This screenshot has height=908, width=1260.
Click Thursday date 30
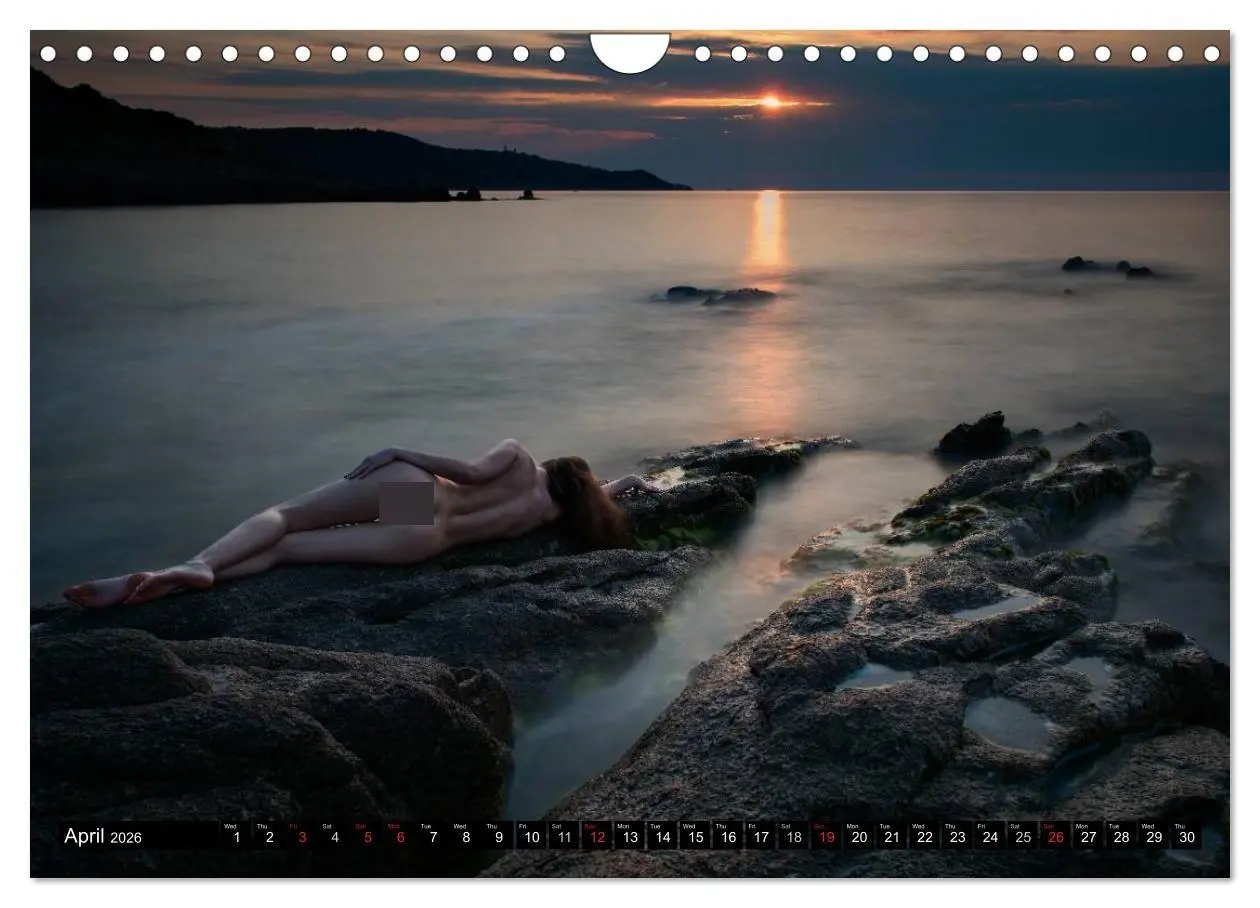pyautogui.click(x=1186, y=836)
